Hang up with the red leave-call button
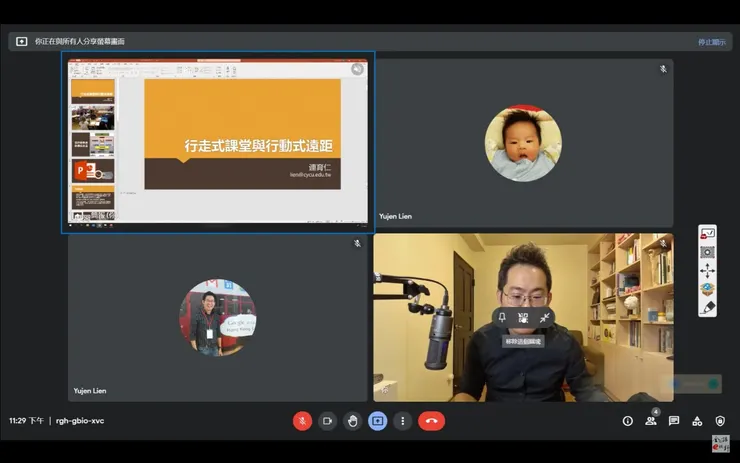 coord(431,421)
